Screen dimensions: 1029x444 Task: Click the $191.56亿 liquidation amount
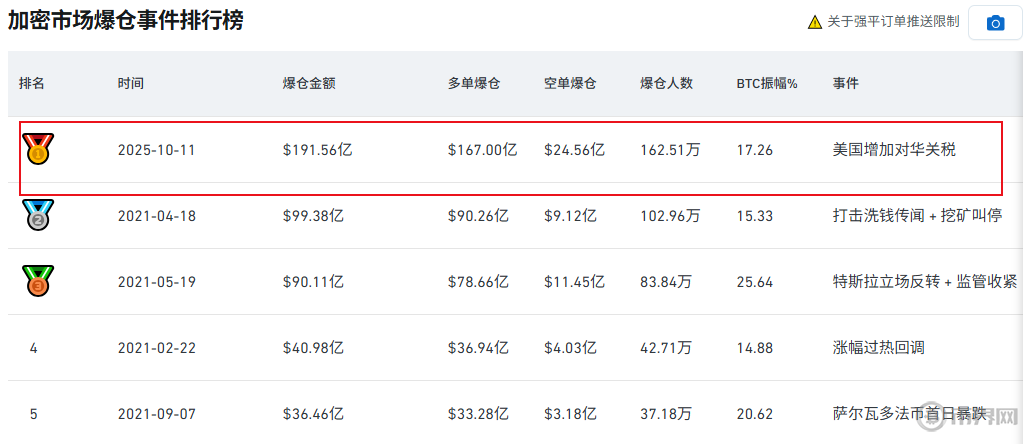tap(317, 150)
